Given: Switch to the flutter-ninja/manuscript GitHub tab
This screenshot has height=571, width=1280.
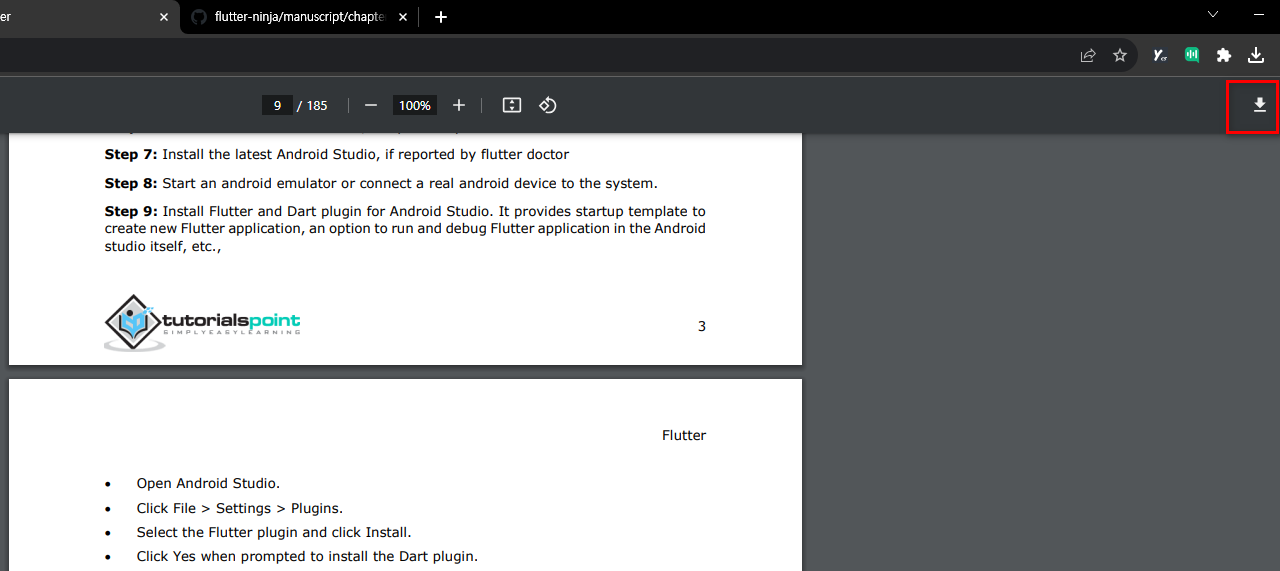Looking at the screenshot, I should point(298,17).
